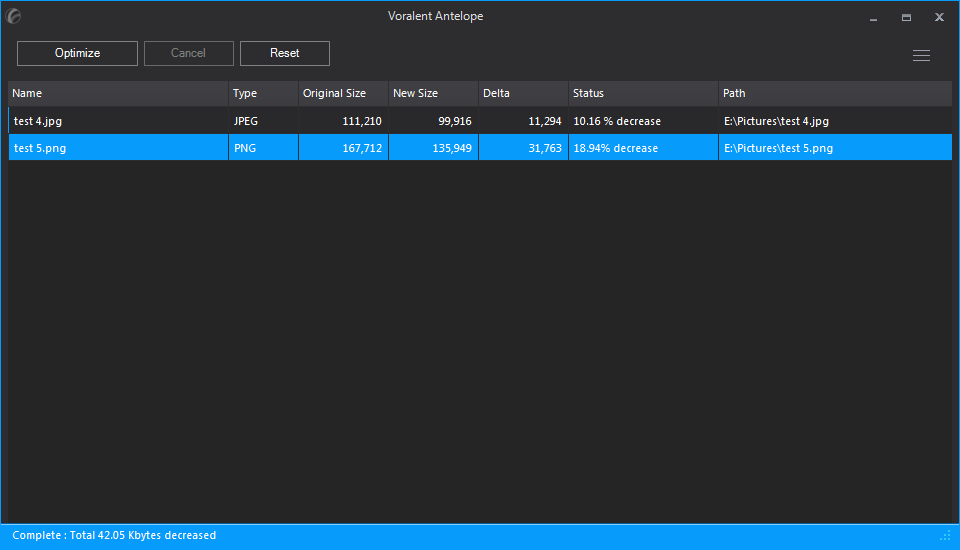Click original size value 167,712
The image size is (960, 550).
(x=362, y=148)
